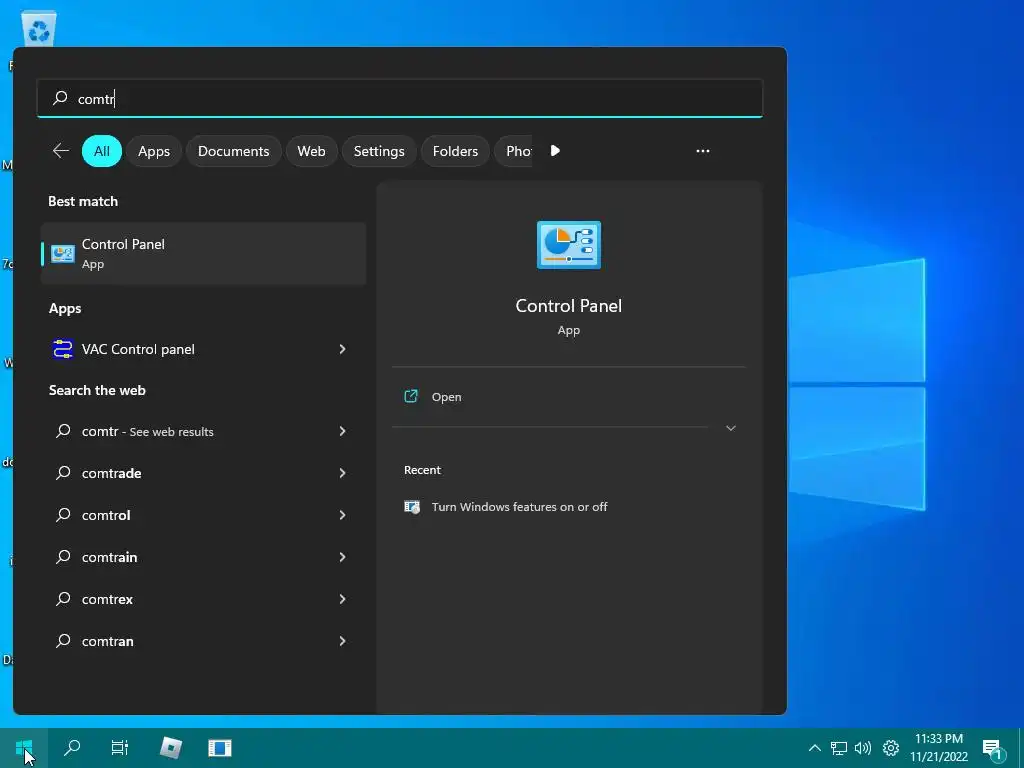Viewport: 1024px width, 768px height.
Task: Click the taskbar clock and date
Action: point(939,748)
